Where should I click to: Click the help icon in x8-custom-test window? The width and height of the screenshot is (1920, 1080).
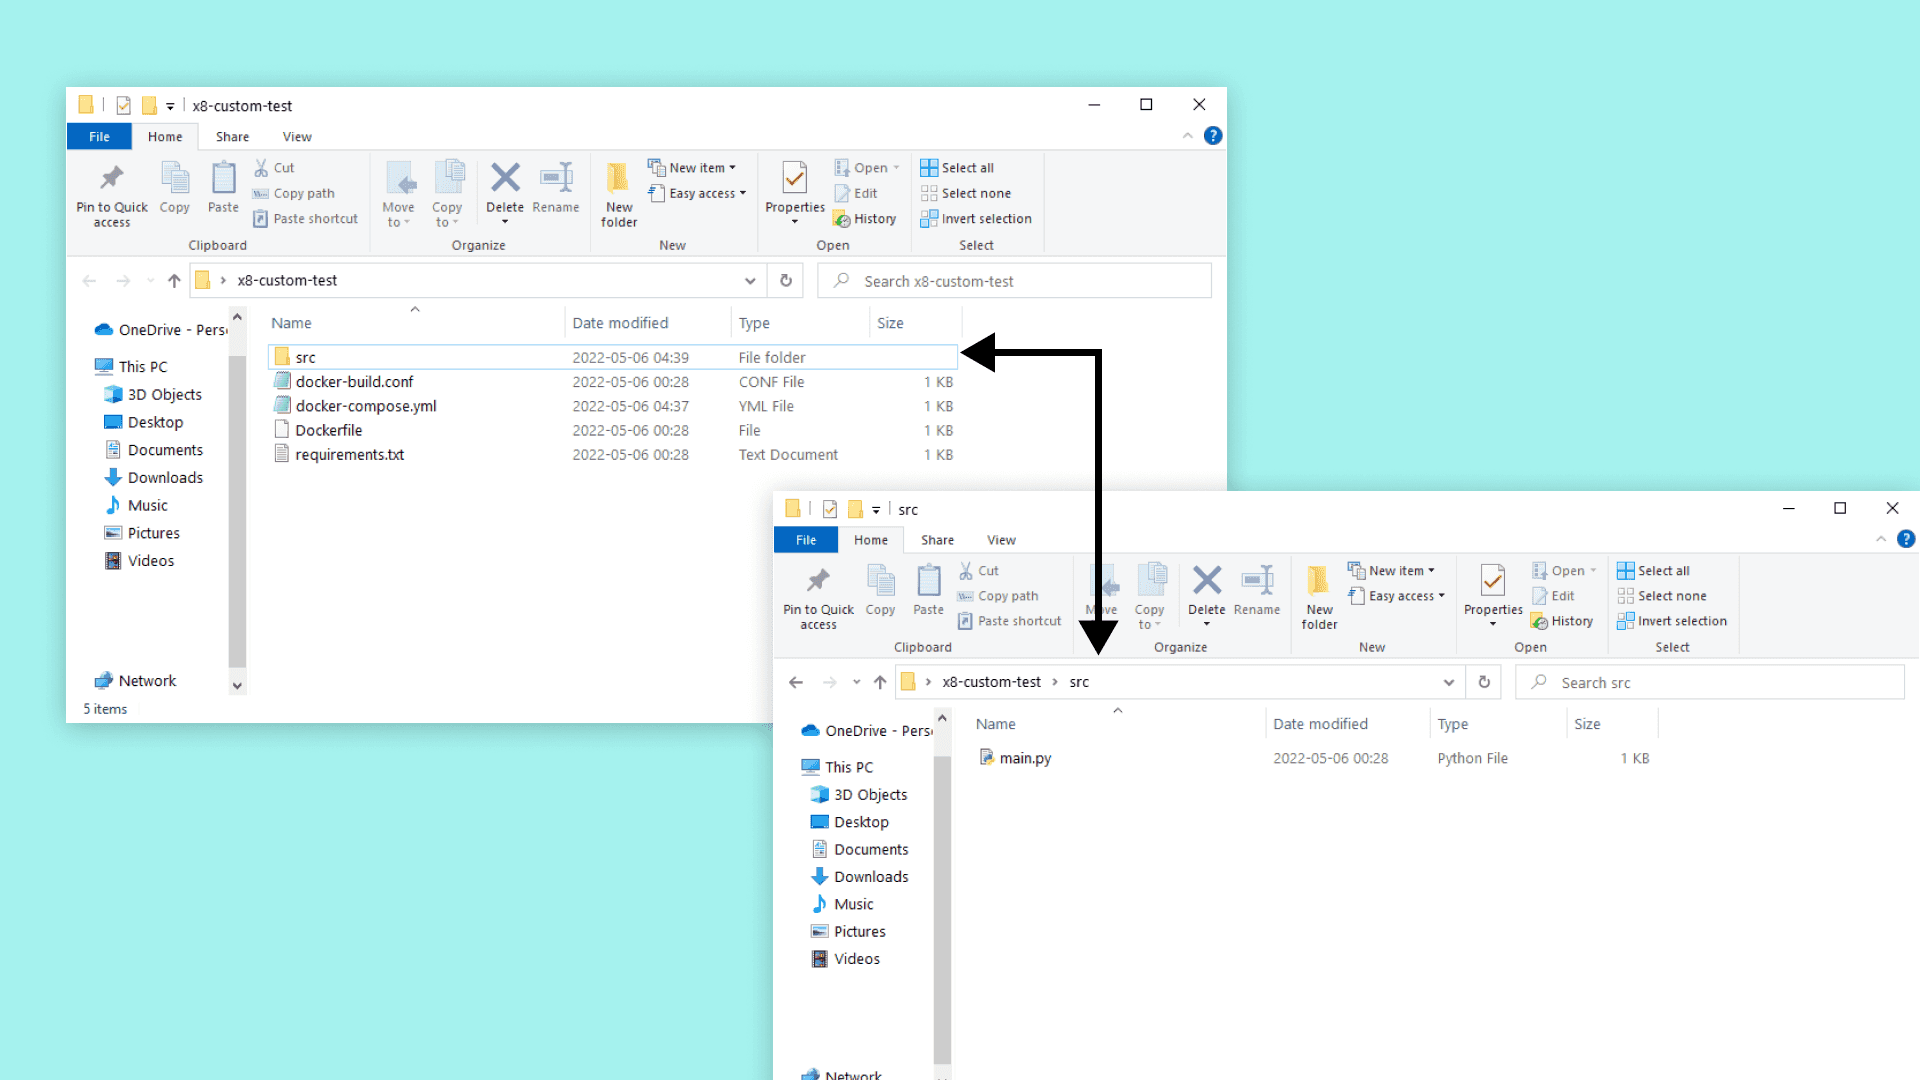[1212, 136]
